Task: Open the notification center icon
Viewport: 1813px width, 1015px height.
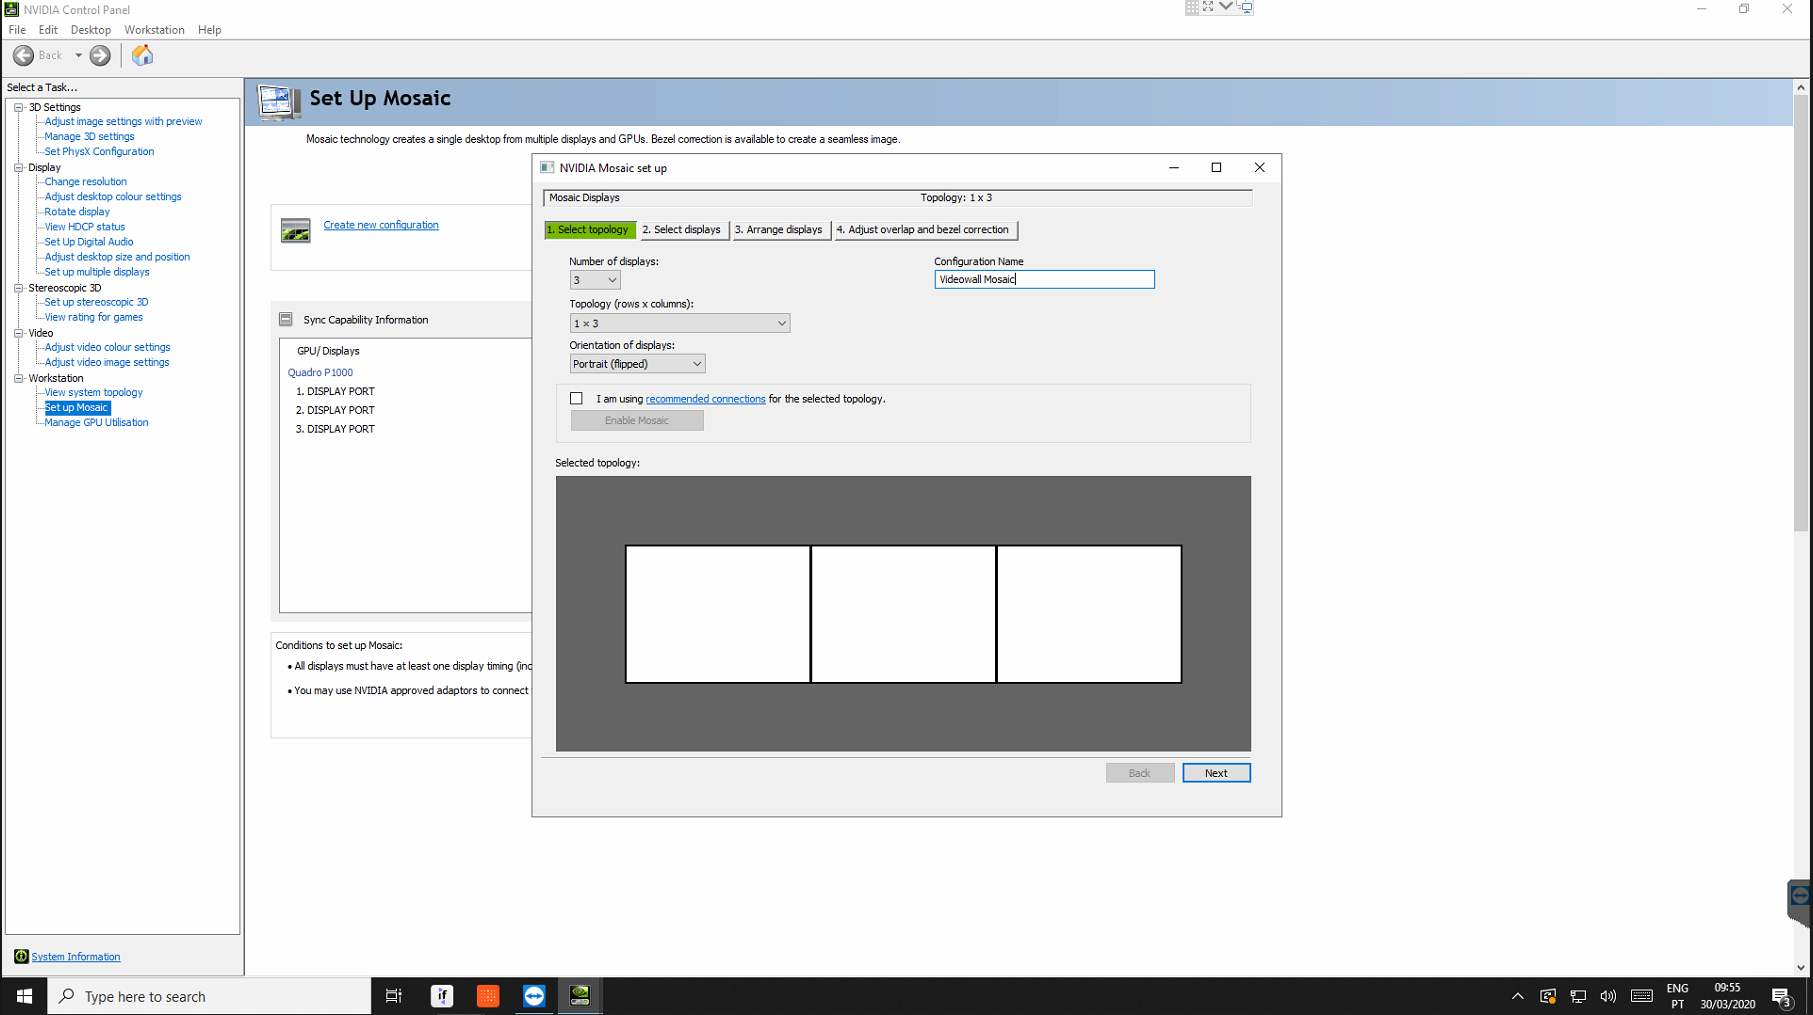Action: 1781,996
